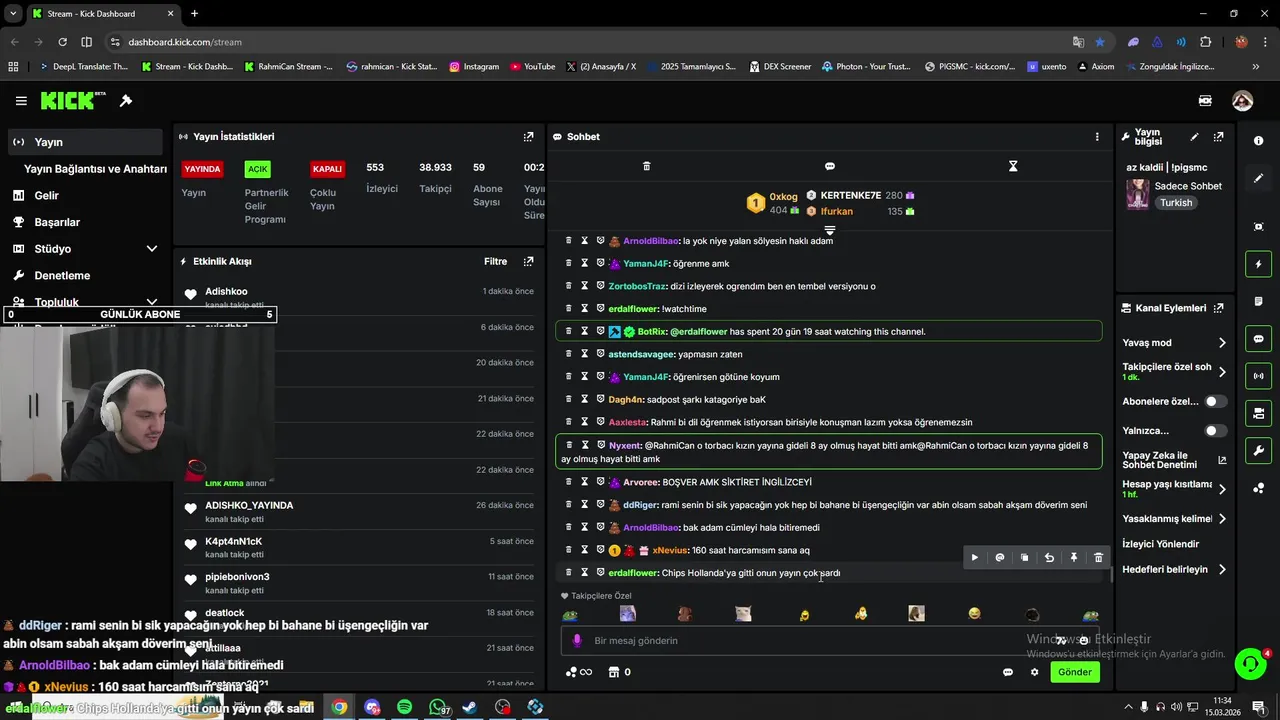1280x720 pixels.
Task: Pop out the Kanal Eylemleri panel
Action: [1218, 308]
